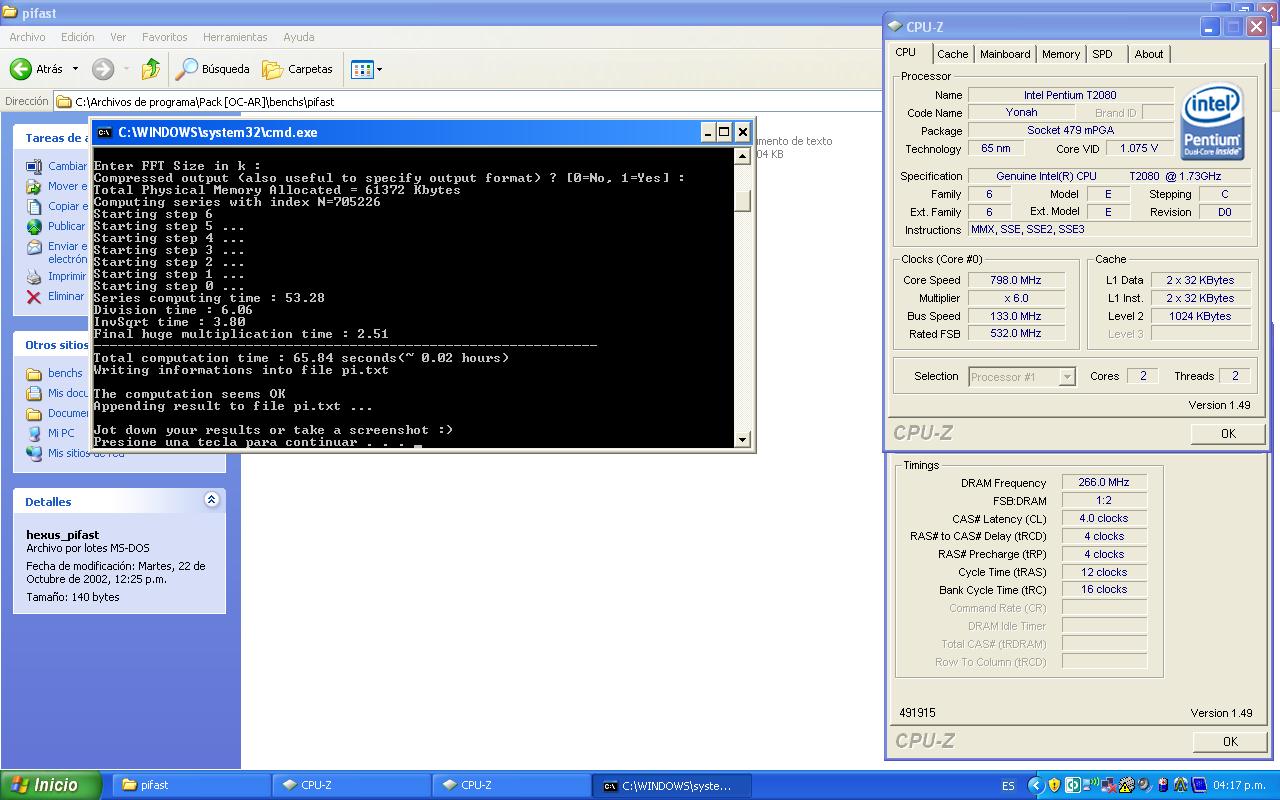Open the Herramientas menu
This screenshot has width=1280, height=800.
click(235, 37)
